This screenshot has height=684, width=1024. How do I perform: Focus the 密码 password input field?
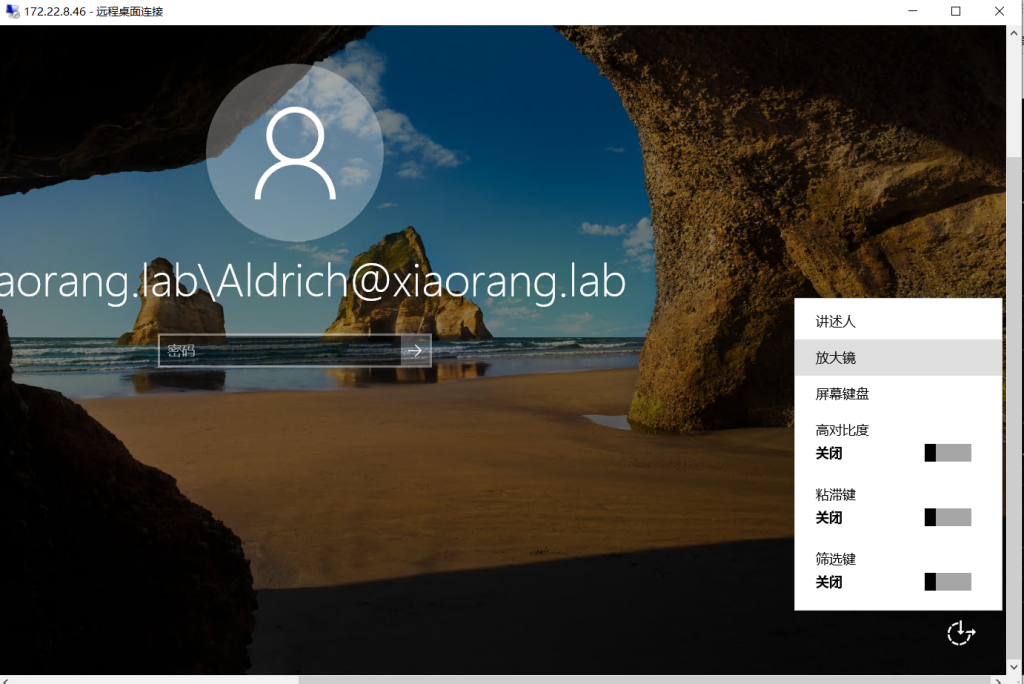pos(280,351)
